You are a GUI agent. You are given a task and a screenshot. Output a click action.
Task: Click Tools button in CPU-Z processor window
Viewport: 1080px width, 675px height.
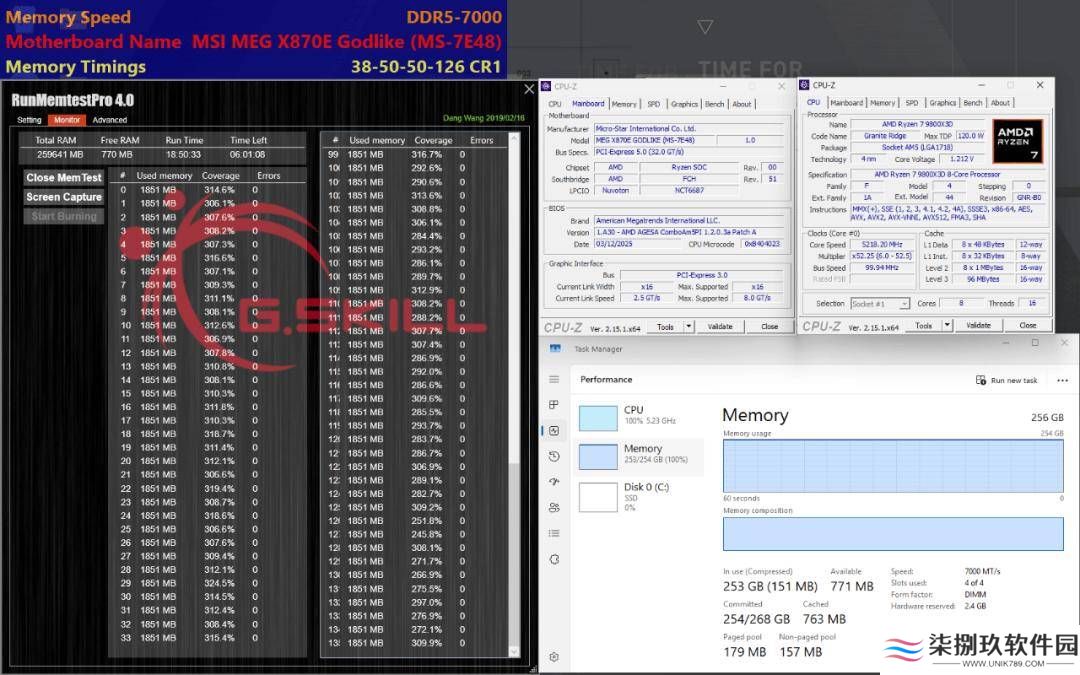pyautogui.click(x=924, y=325)
